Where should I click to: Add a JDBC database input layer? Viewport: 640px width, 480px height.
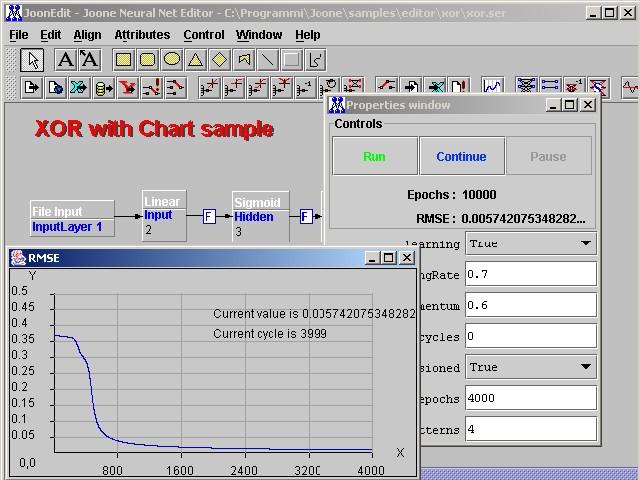click(104, 87)
